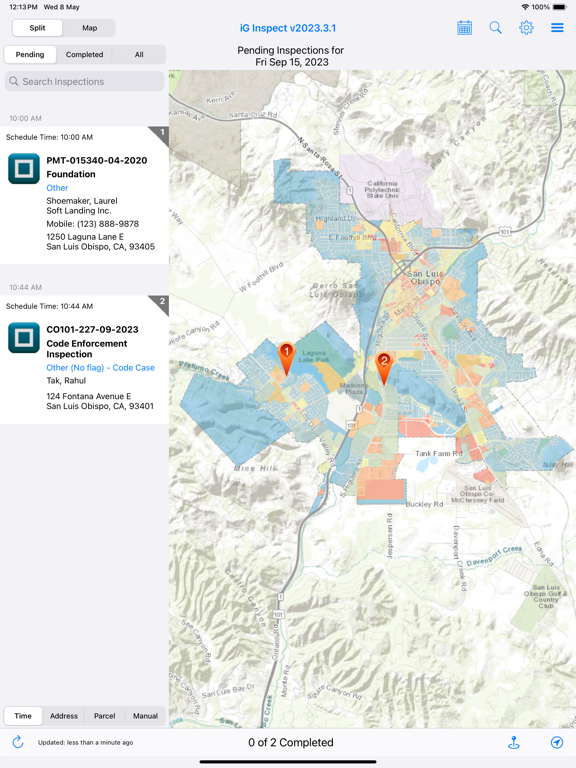Tap 'Tank Farm Rd' label on map
Screen dimensions: 576x768
(x=439, y=453)
